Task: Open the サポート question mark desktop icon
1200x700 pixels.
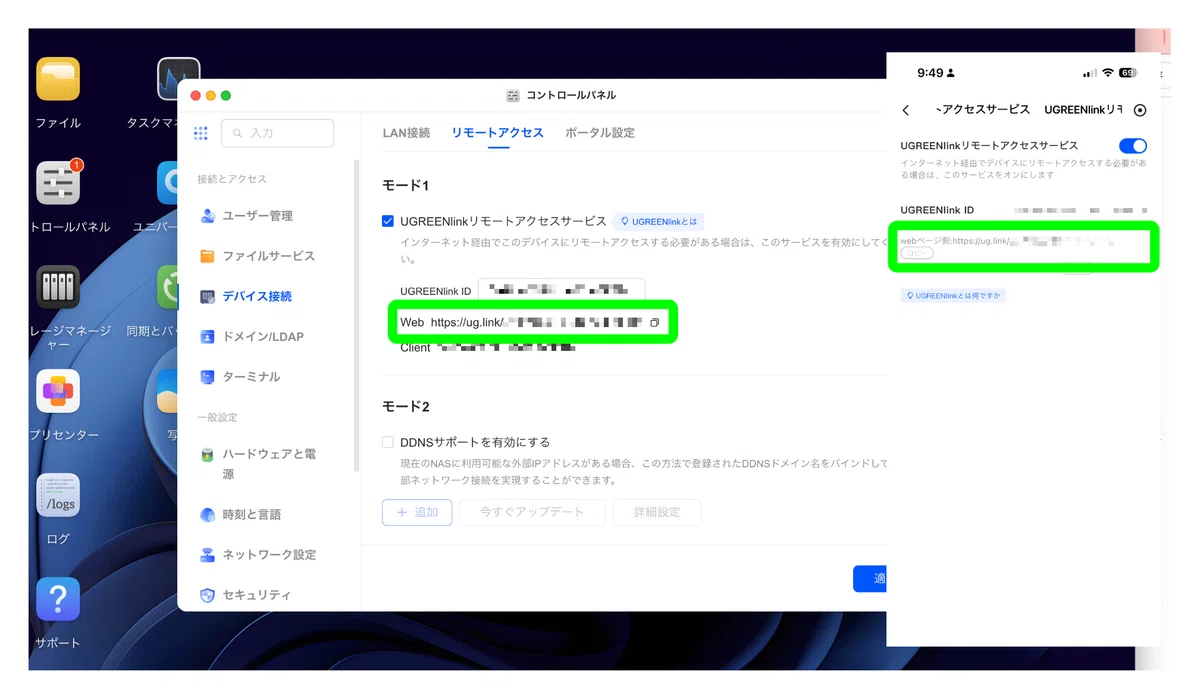Action: 58,599
